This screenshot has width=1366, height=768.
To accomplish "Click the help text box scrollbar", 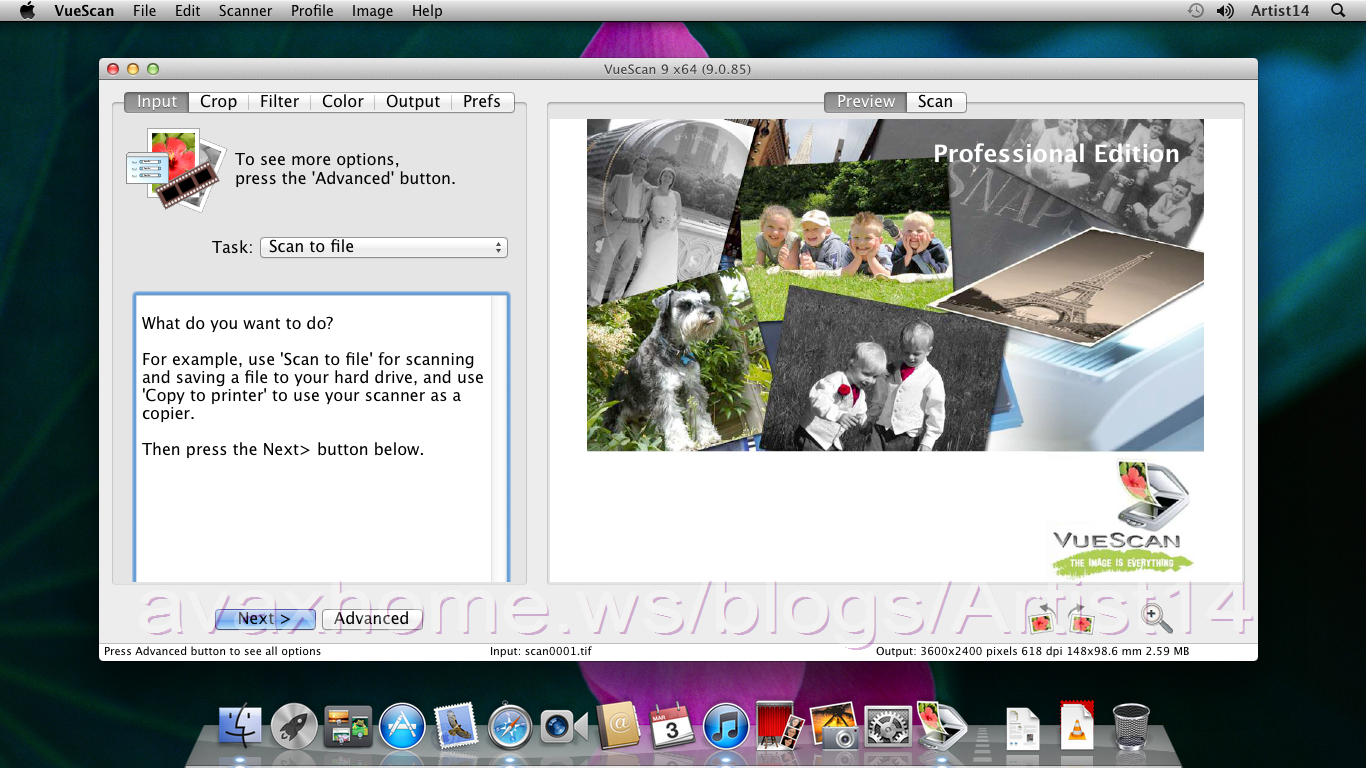I will 500,438.
